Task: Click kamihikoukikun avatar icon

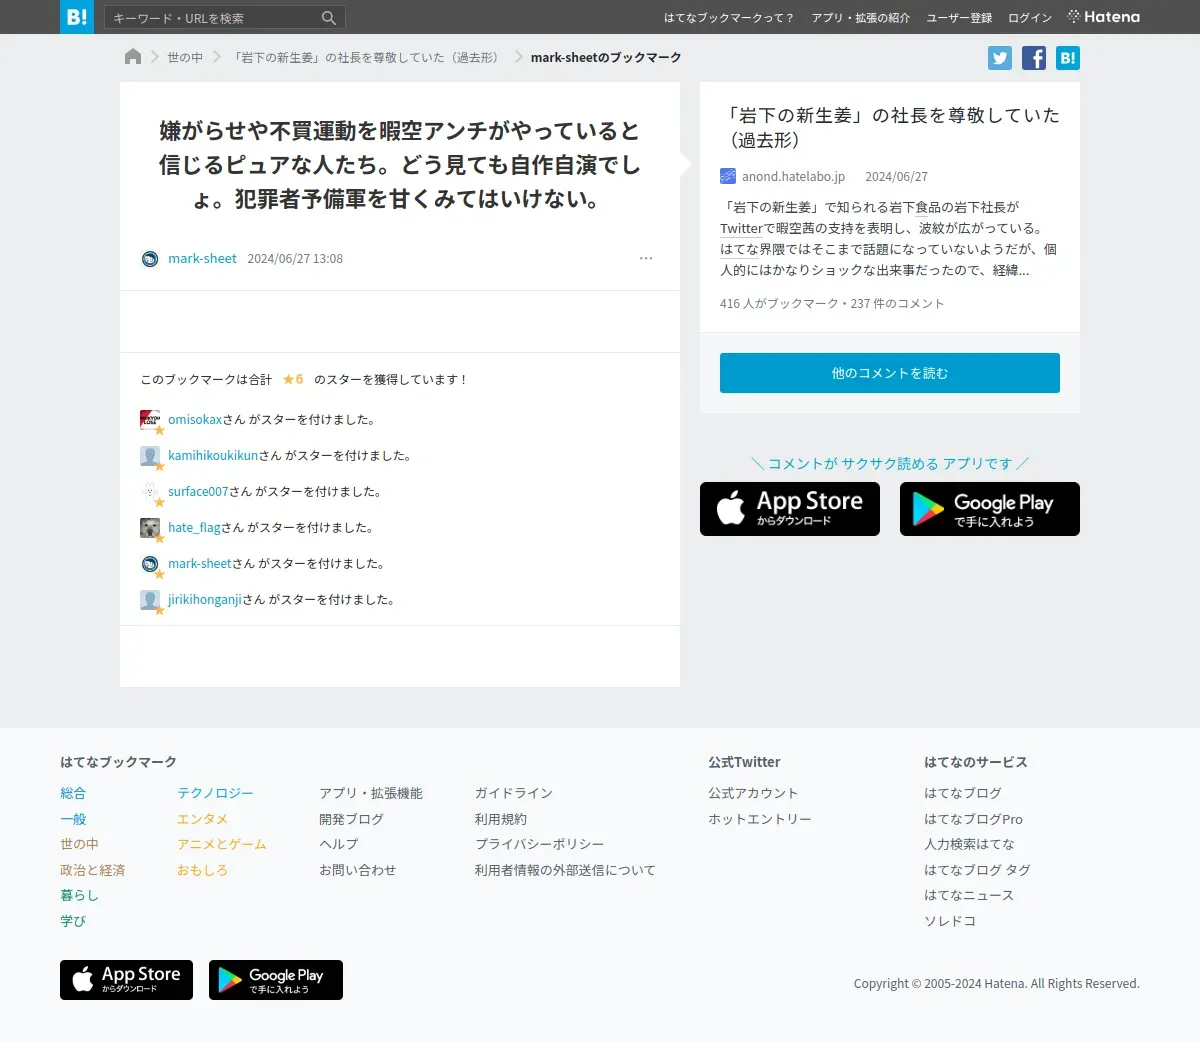Action: 150,456
